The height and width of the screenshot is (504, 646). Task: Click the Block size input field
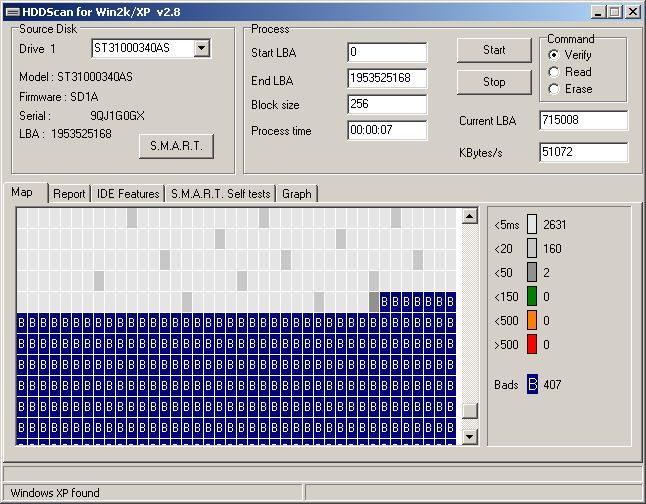pyautogui.click(x=387, y=104)
